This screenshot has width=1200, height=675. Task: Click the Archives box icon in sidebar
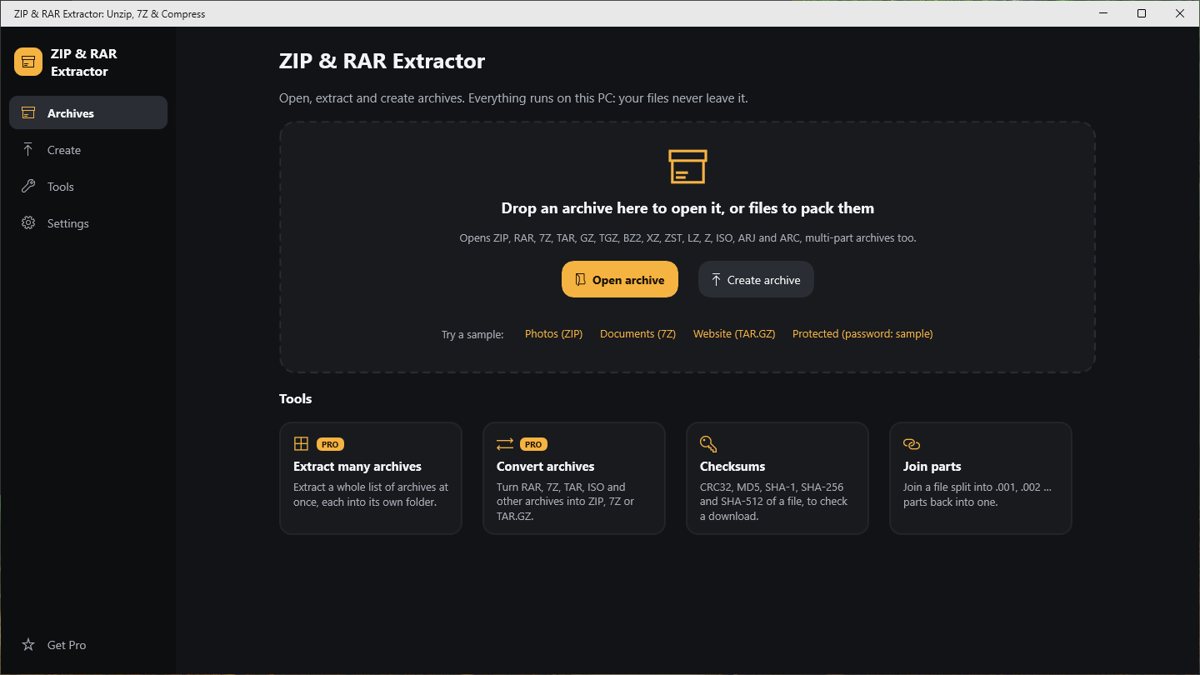(x=28, y=113)
